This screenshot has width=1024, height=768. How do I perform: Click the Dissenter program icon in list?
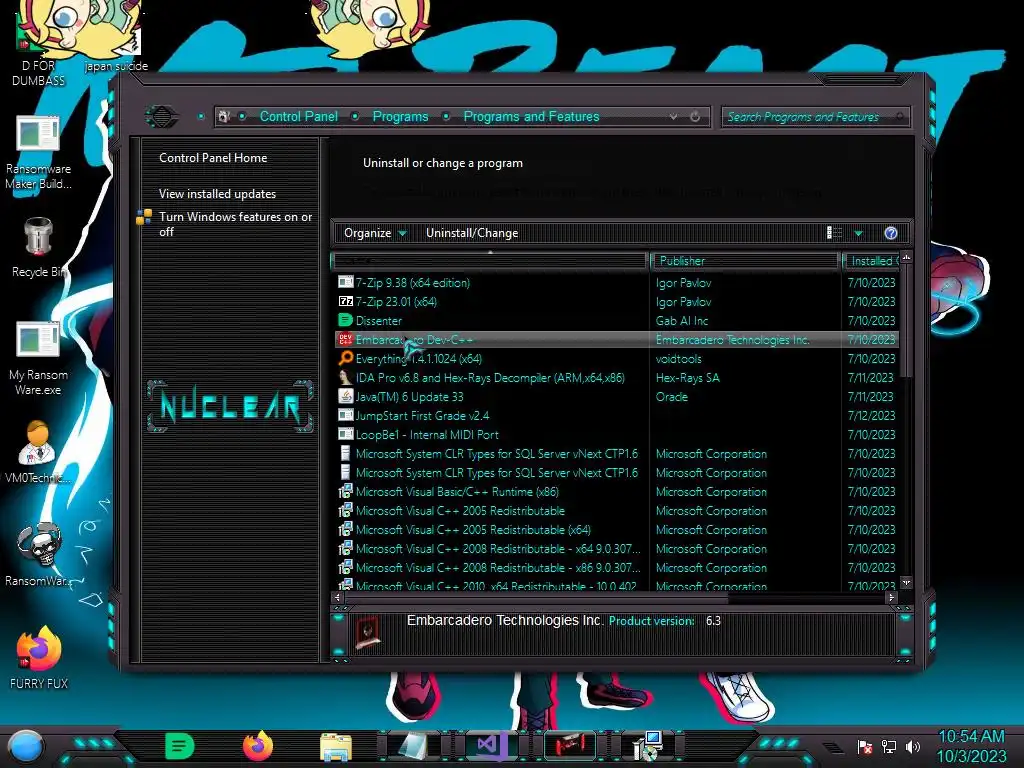coord(345,321)
